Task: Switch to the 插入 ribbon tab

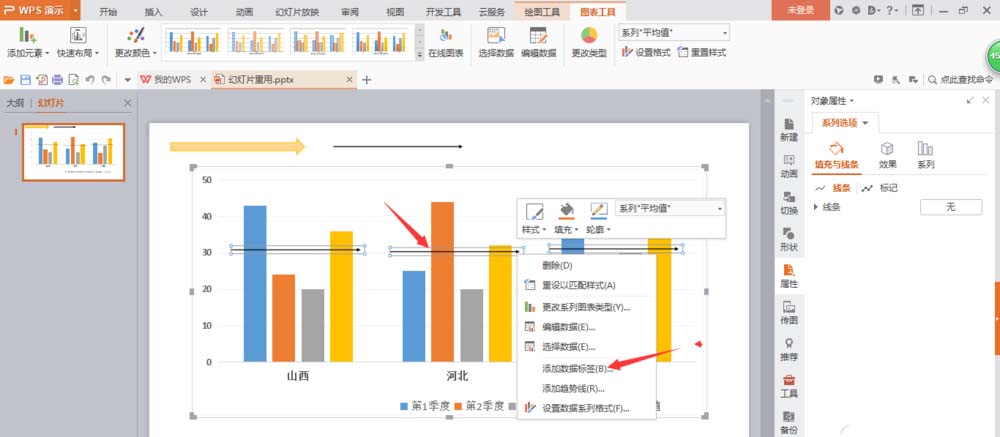Action: coord(153,11)
